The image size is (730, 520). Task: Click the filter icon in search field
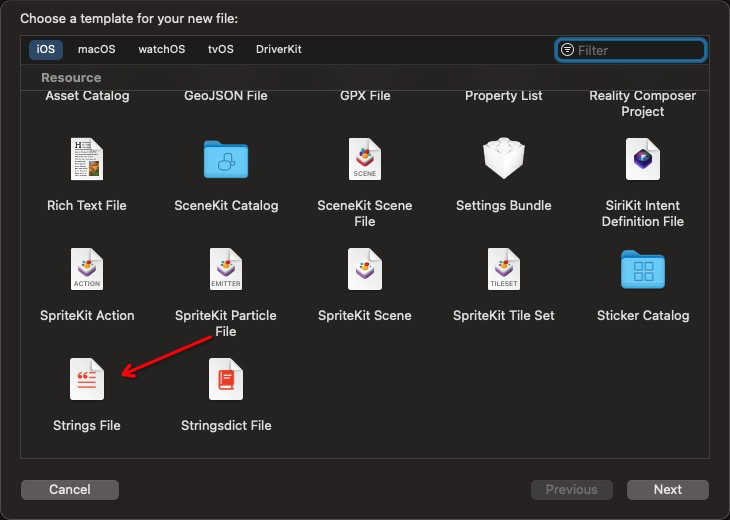(x=567, y=49)
